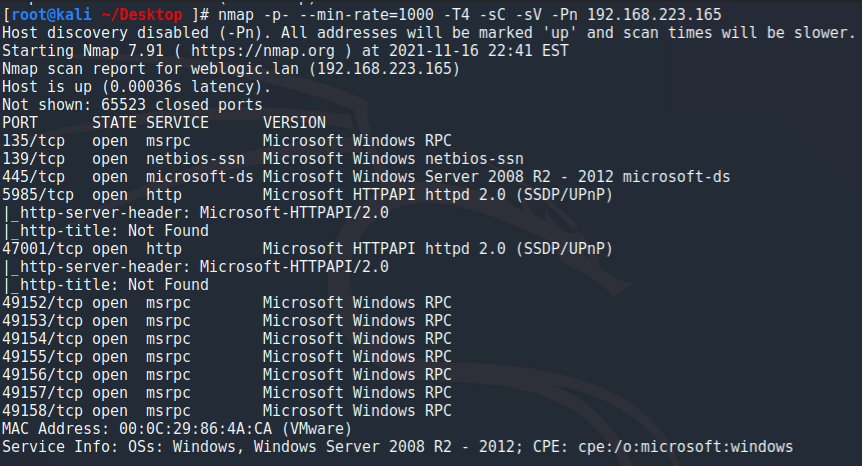Screen dimensions: 862x466
Task: Select the 47001/tcp http line
Action: point(307,249)
